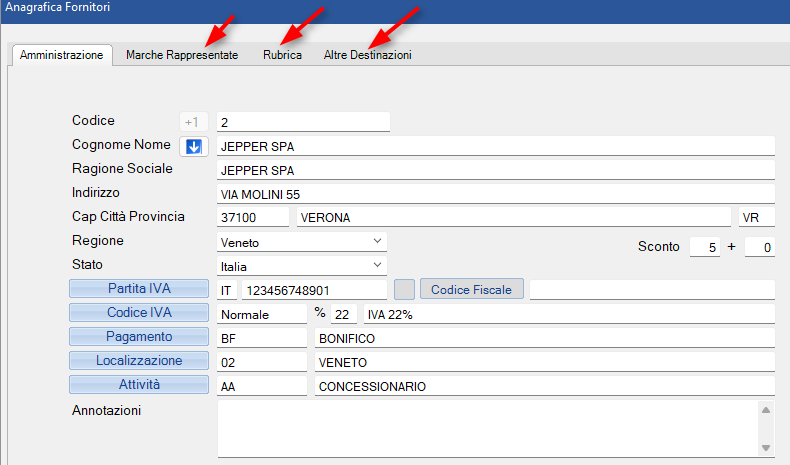The height and width of the screenshot is (465, 790).
Task: Click the Localizzazione button
Action: coord(140,361)
